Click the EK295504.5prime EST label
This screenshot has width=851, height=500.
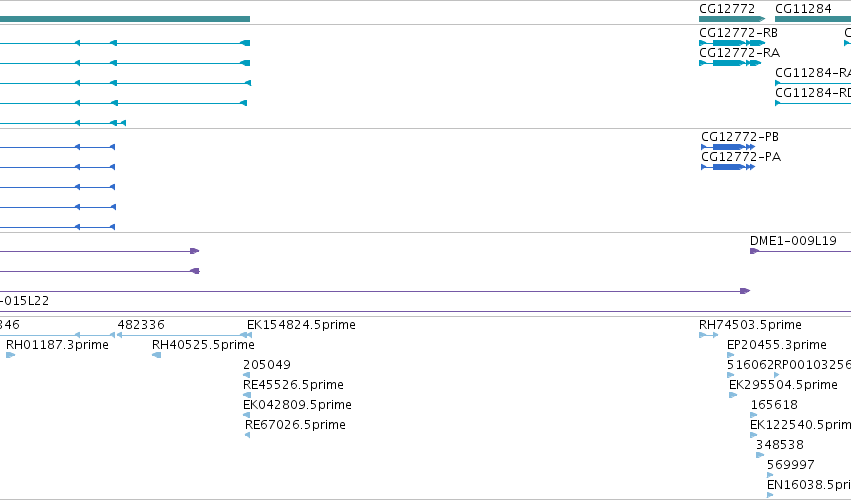[783, 385]
